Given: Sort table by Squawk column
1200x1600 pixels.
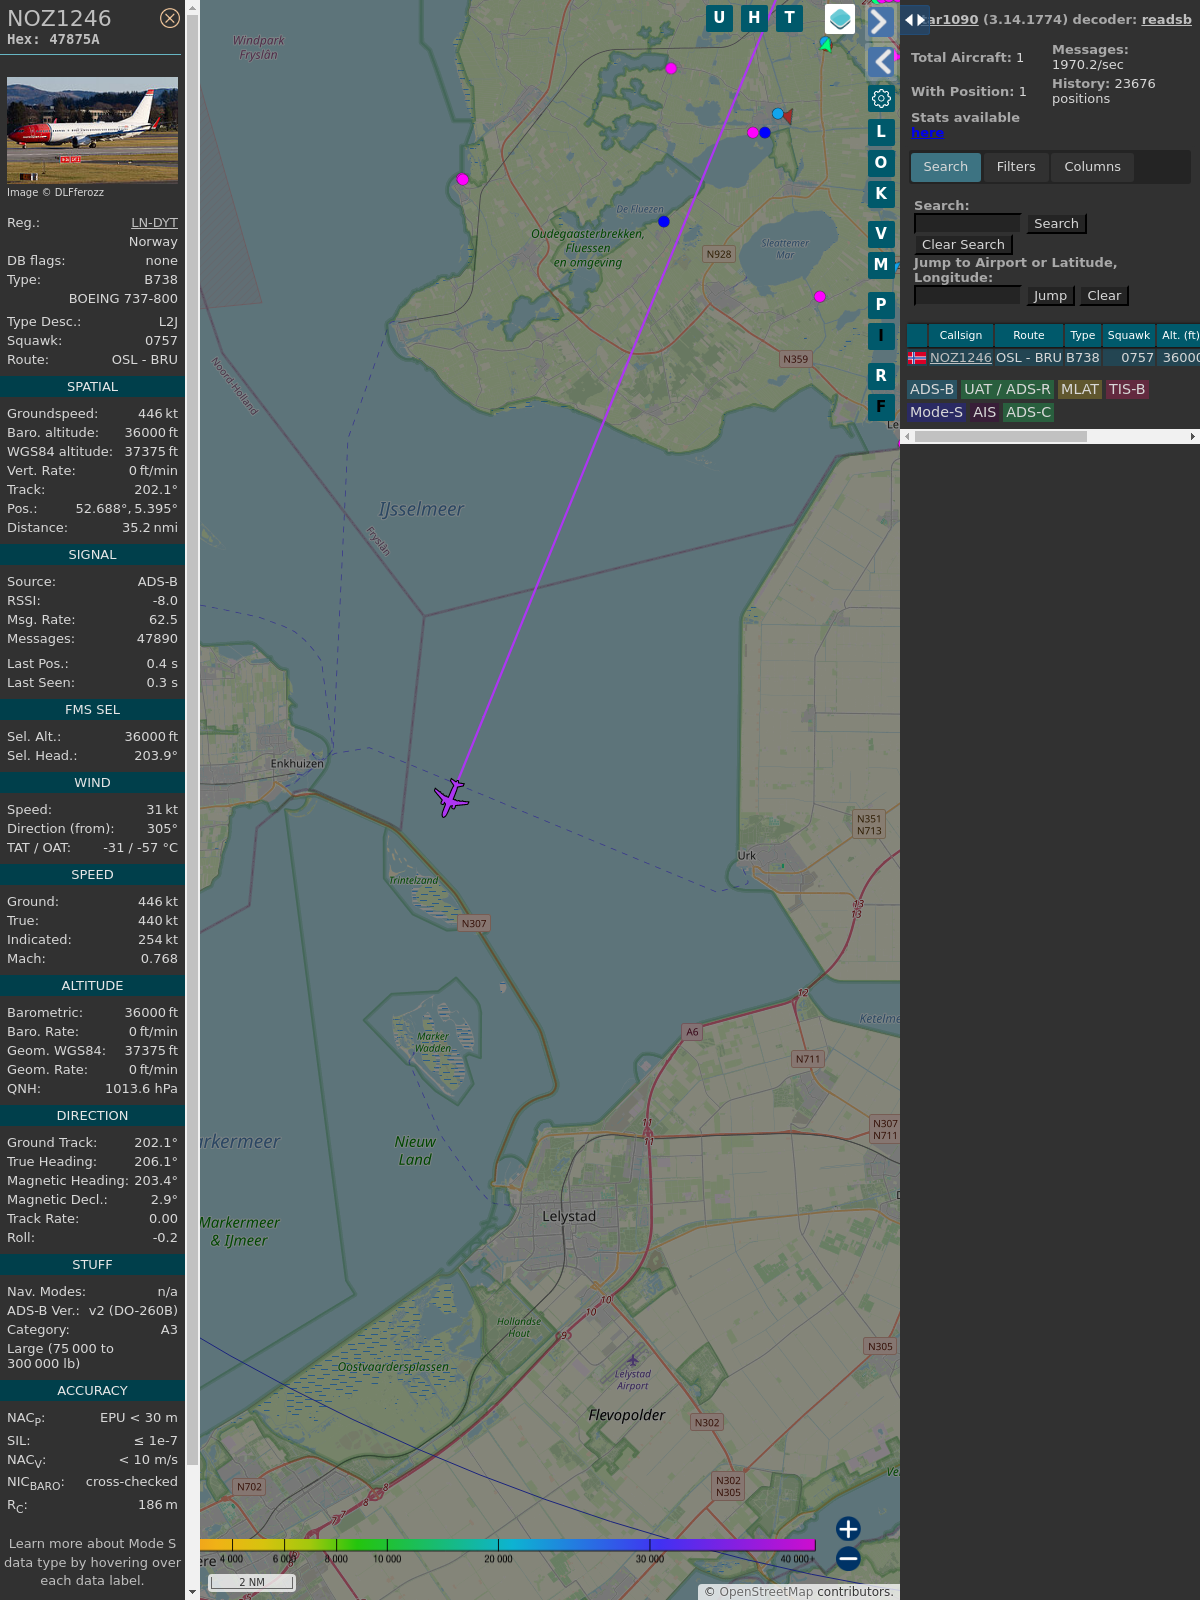Looking at the screenshot, I should (x=1129, y=336).
